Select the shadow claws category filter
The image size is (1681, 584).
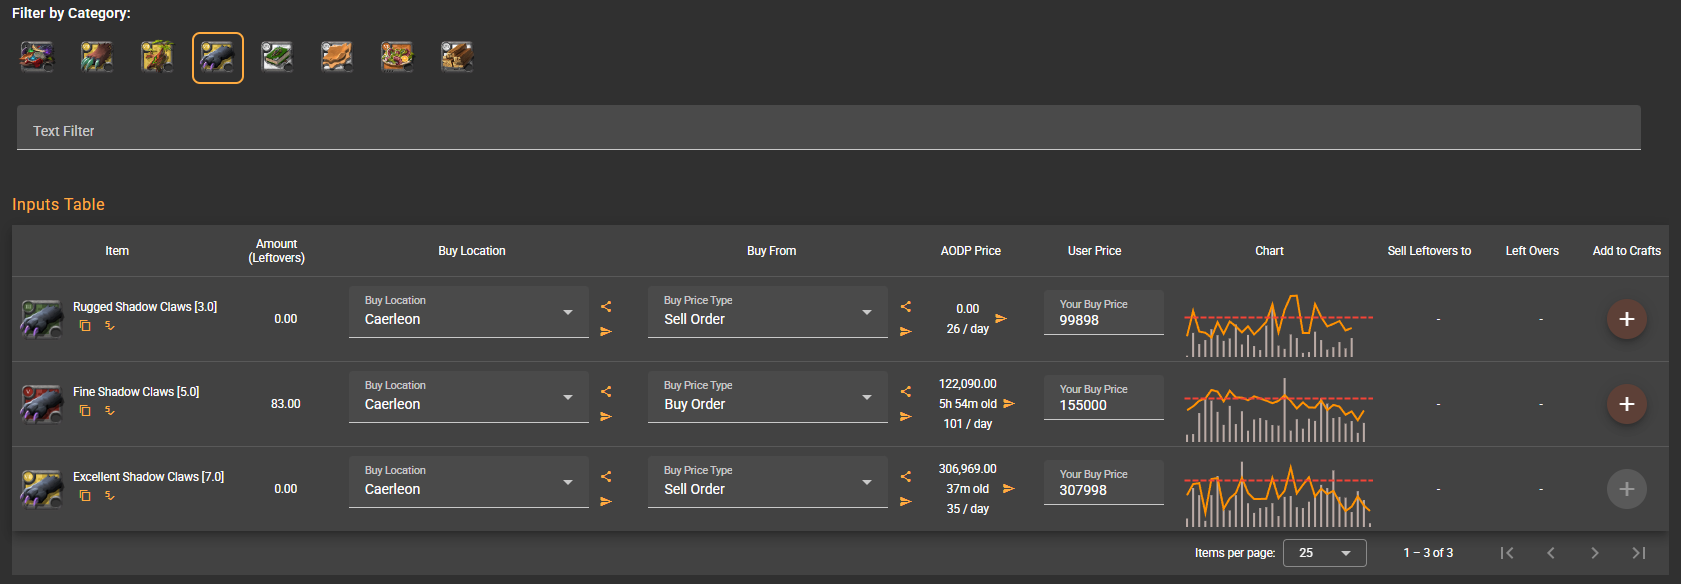coord(217,58)
